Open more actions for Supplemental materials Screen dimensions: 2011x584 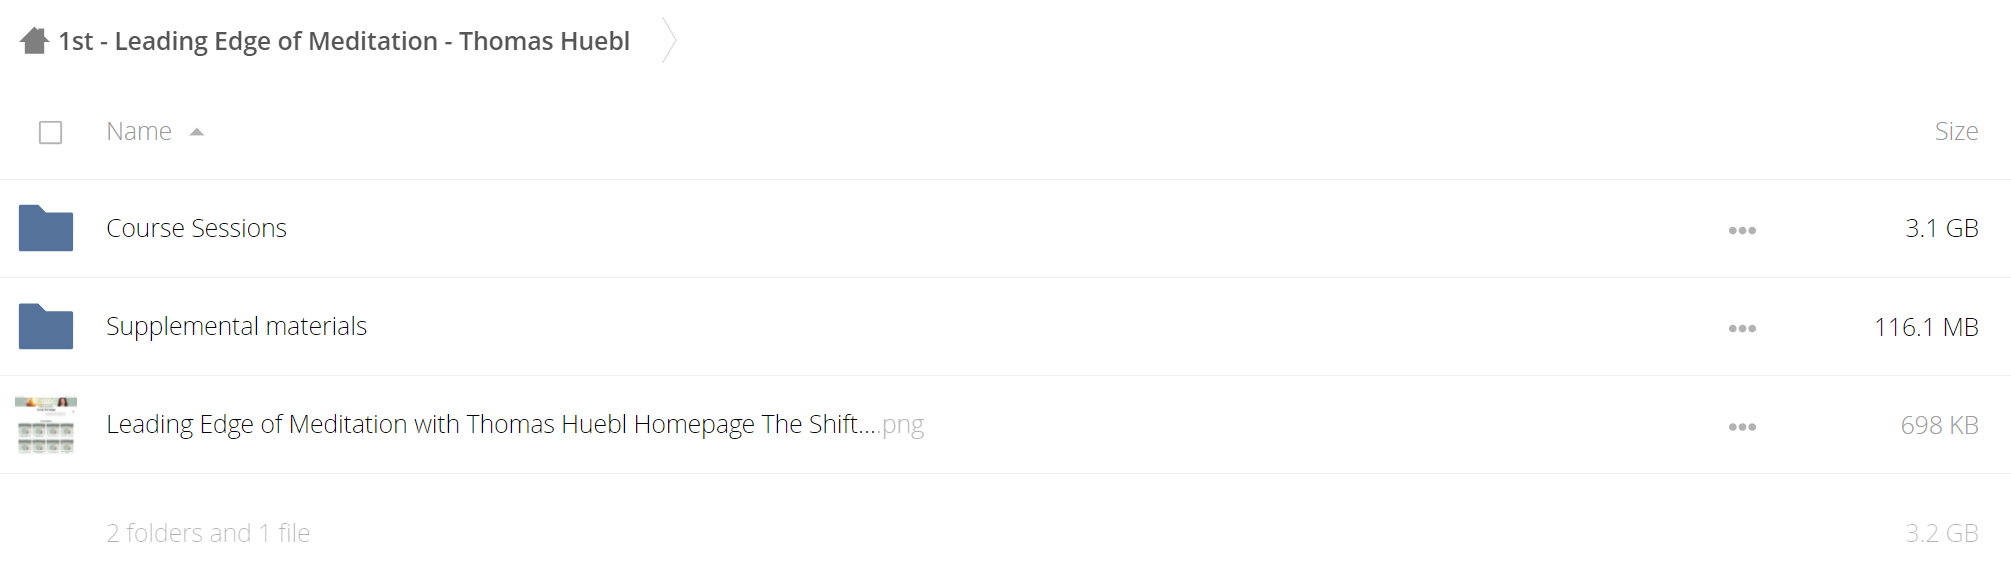[x=1742, y=328]
